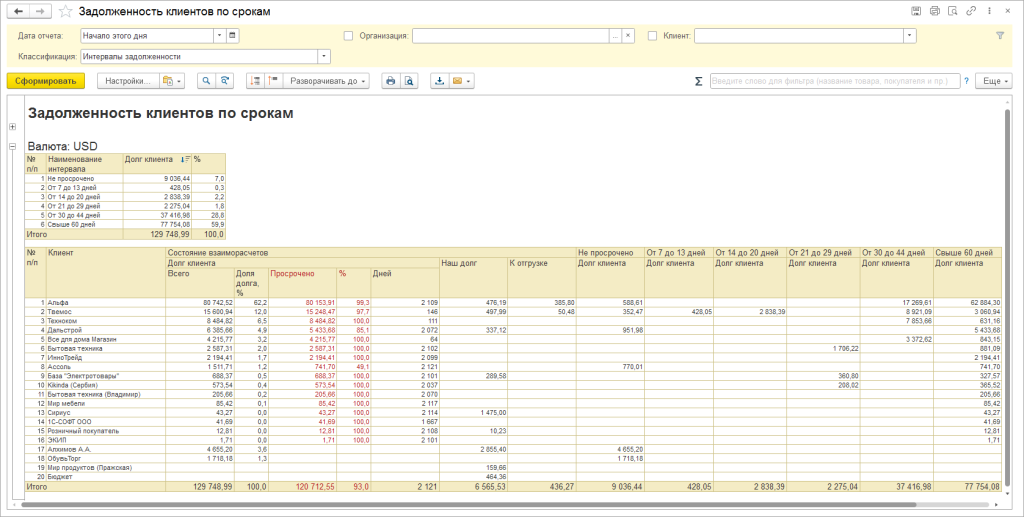Select the value 1 475,00 in Сириус row
Screen dimensions: 1024x517
[x=473, y=413]
